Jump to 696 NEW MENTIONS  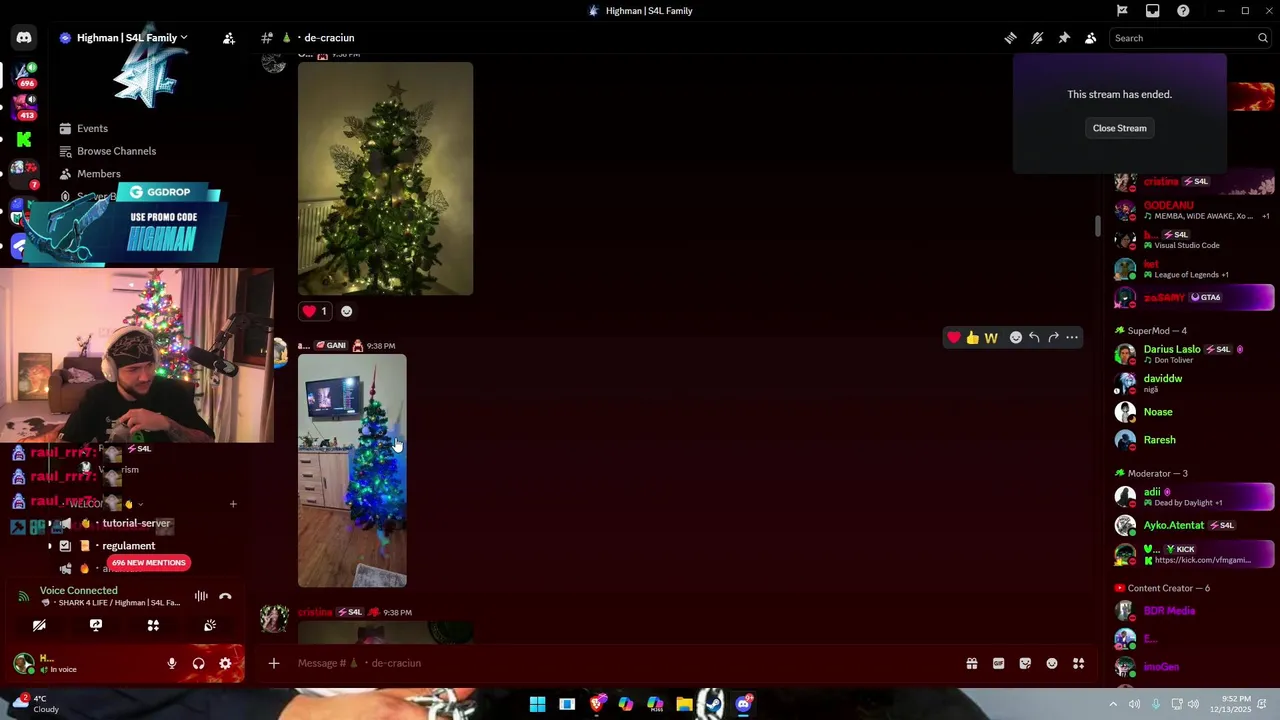pyautogui.click(x=148, y=563)
